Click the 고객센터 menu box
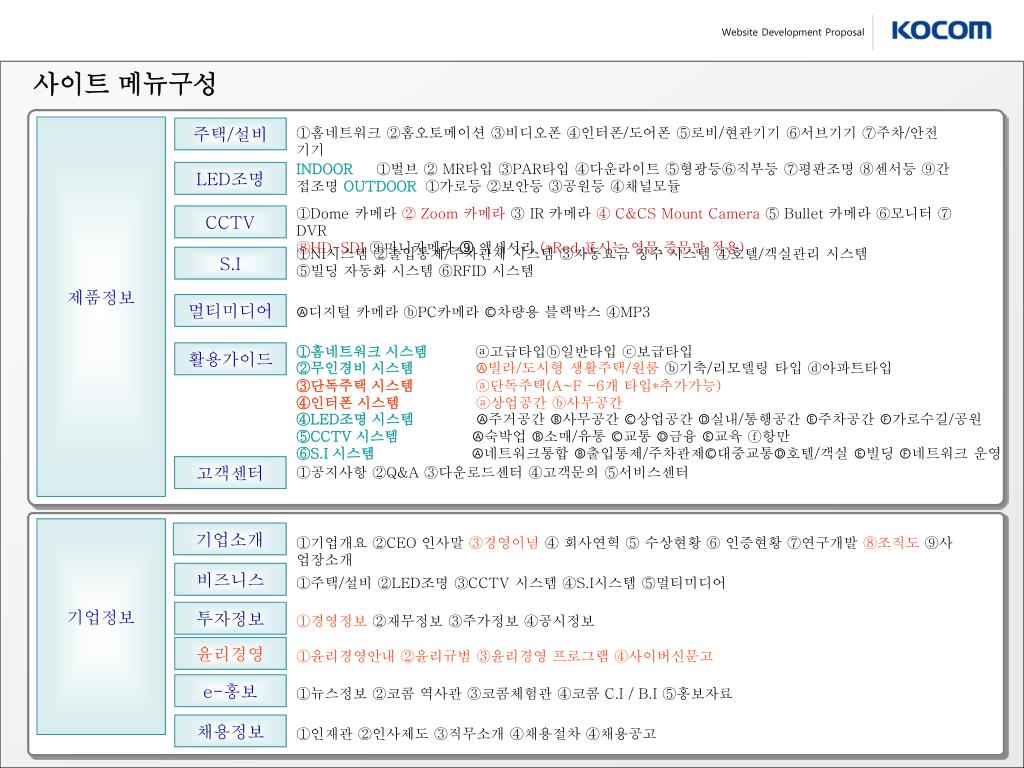The image size is (1024, 768). click(230, 472)
